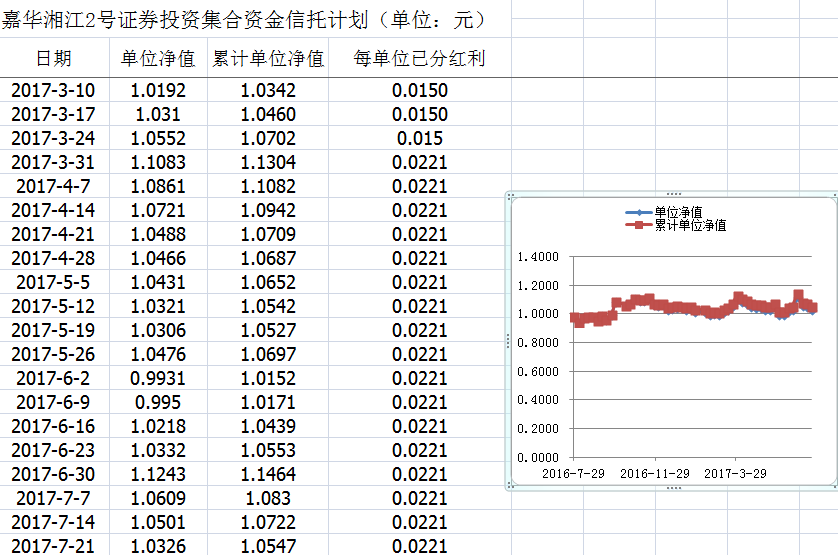Viewport: 838px width, 555px height.
Task: Click the 每单位已分红利 header cell
Action: [x=419, y=59]
